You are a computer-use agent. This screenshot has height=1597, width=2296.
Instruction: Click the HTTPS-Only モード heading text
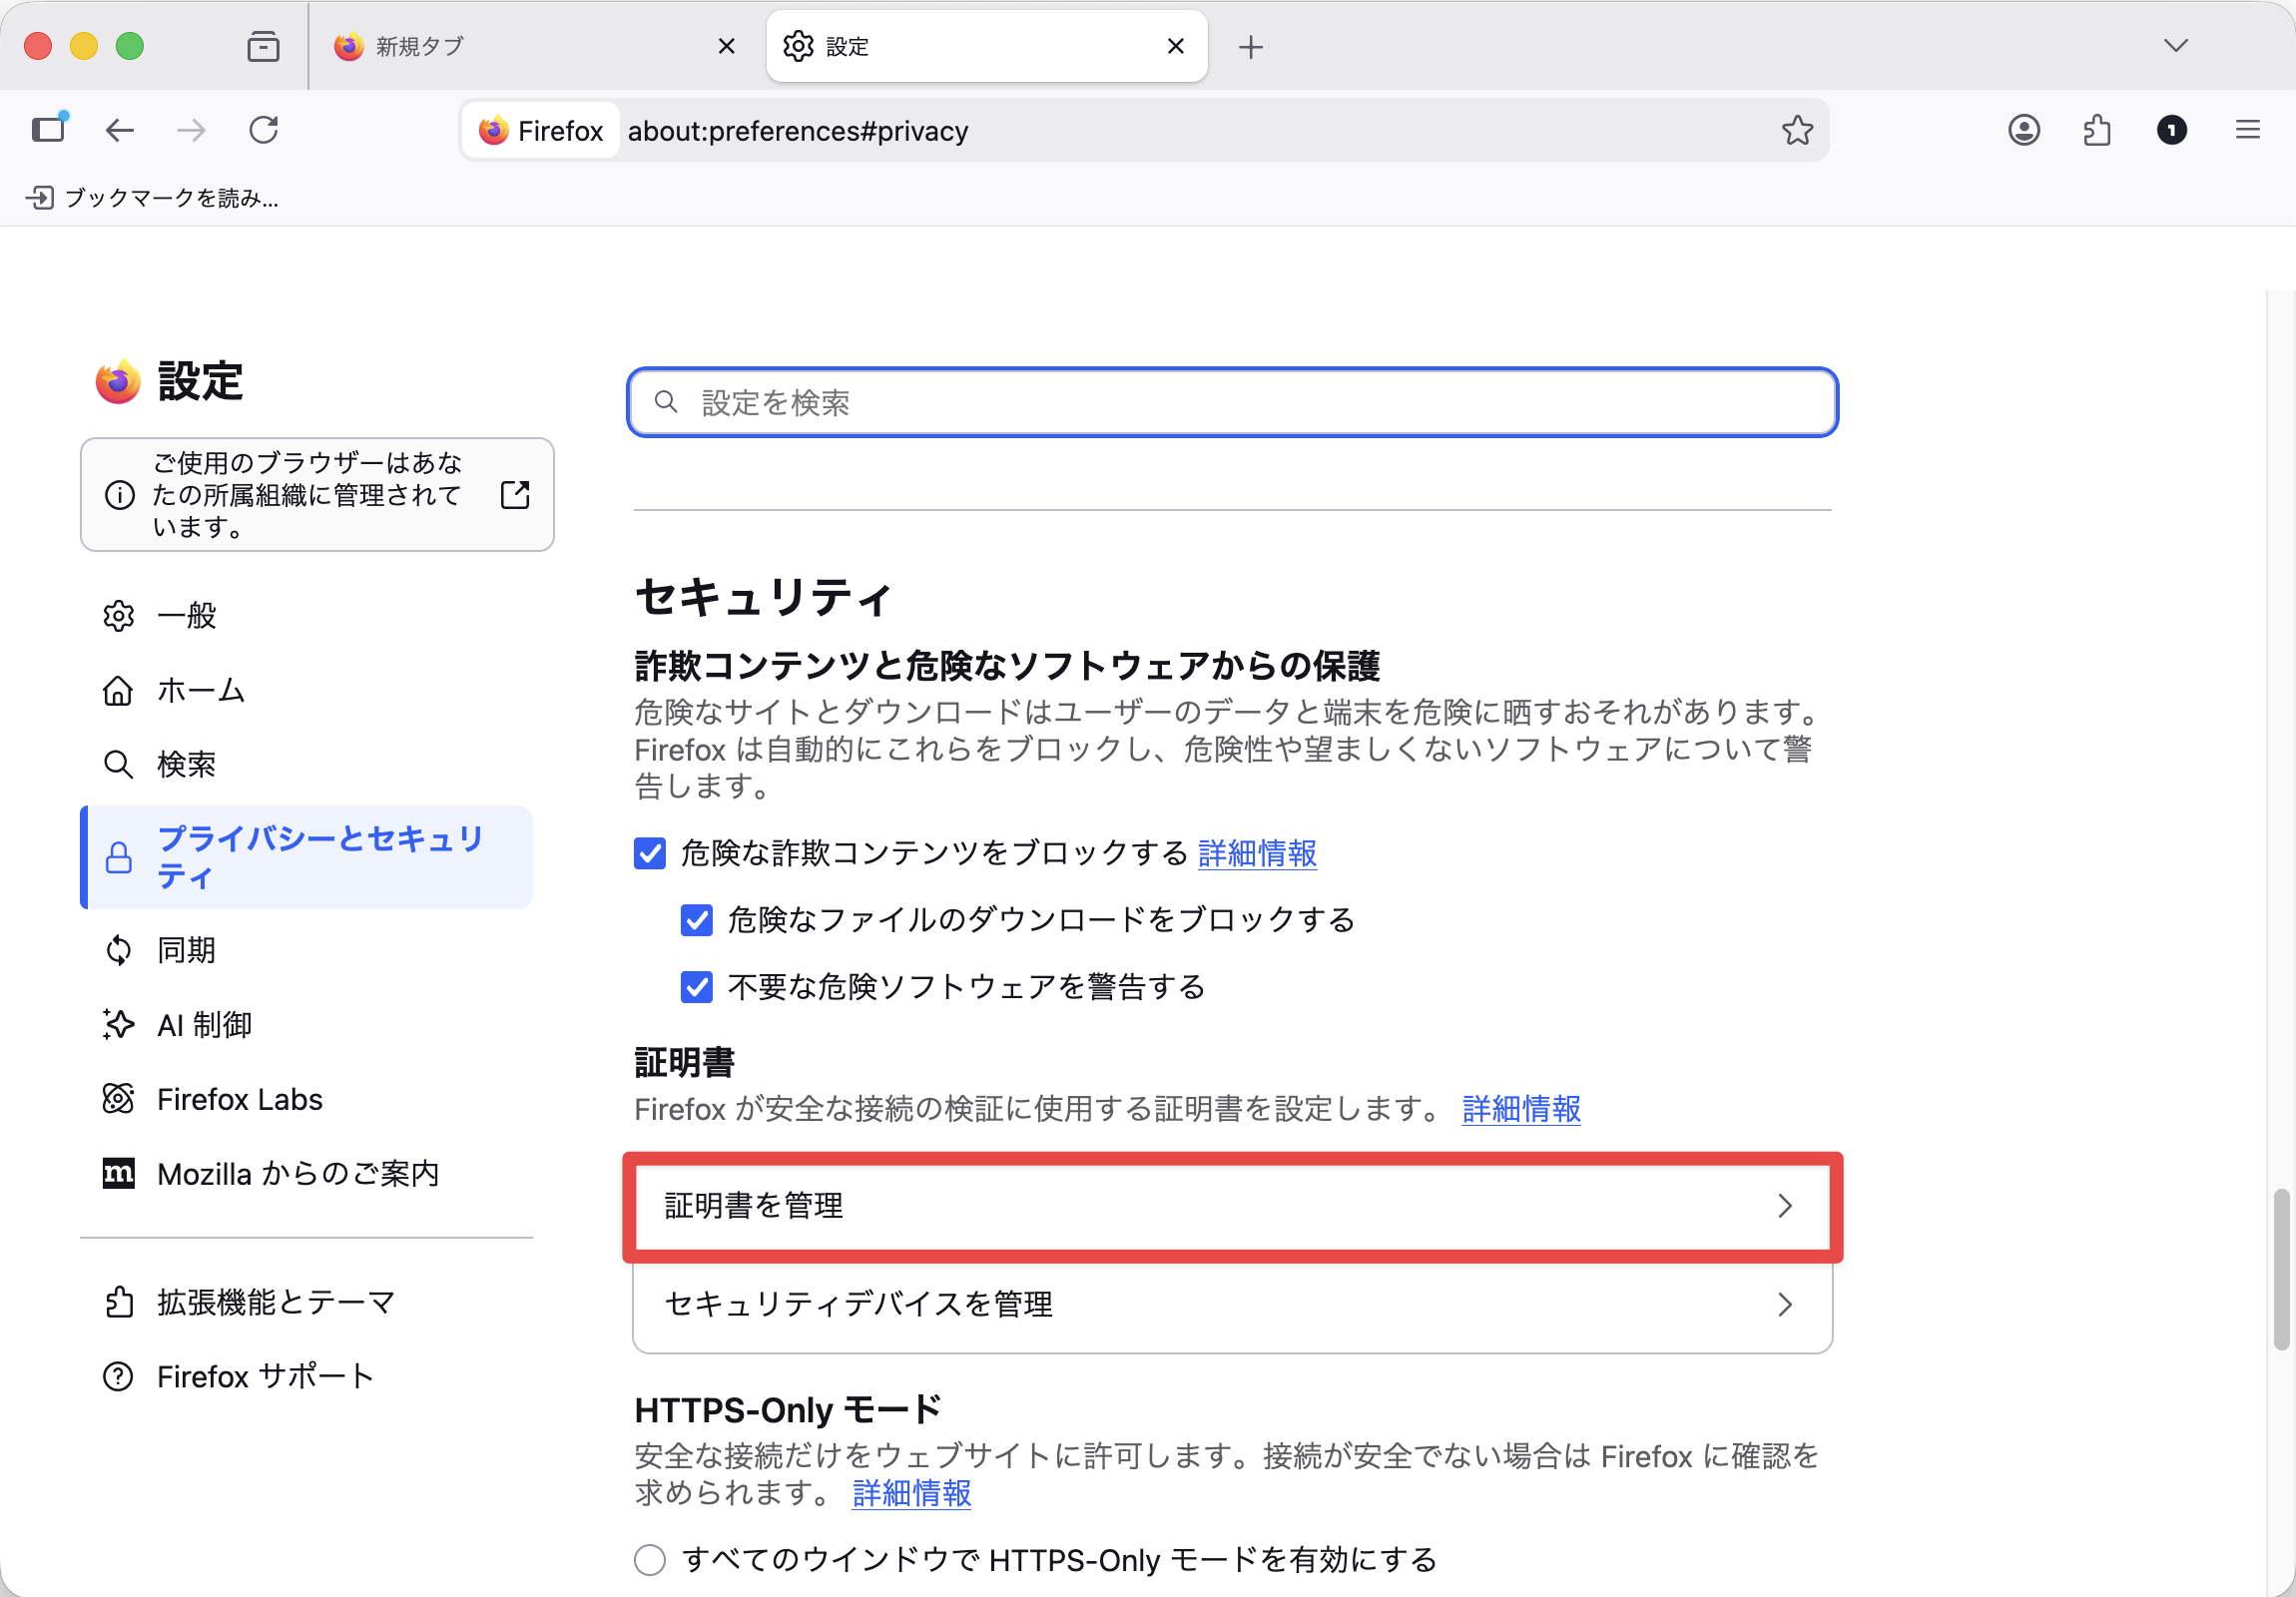(788, 1410)
